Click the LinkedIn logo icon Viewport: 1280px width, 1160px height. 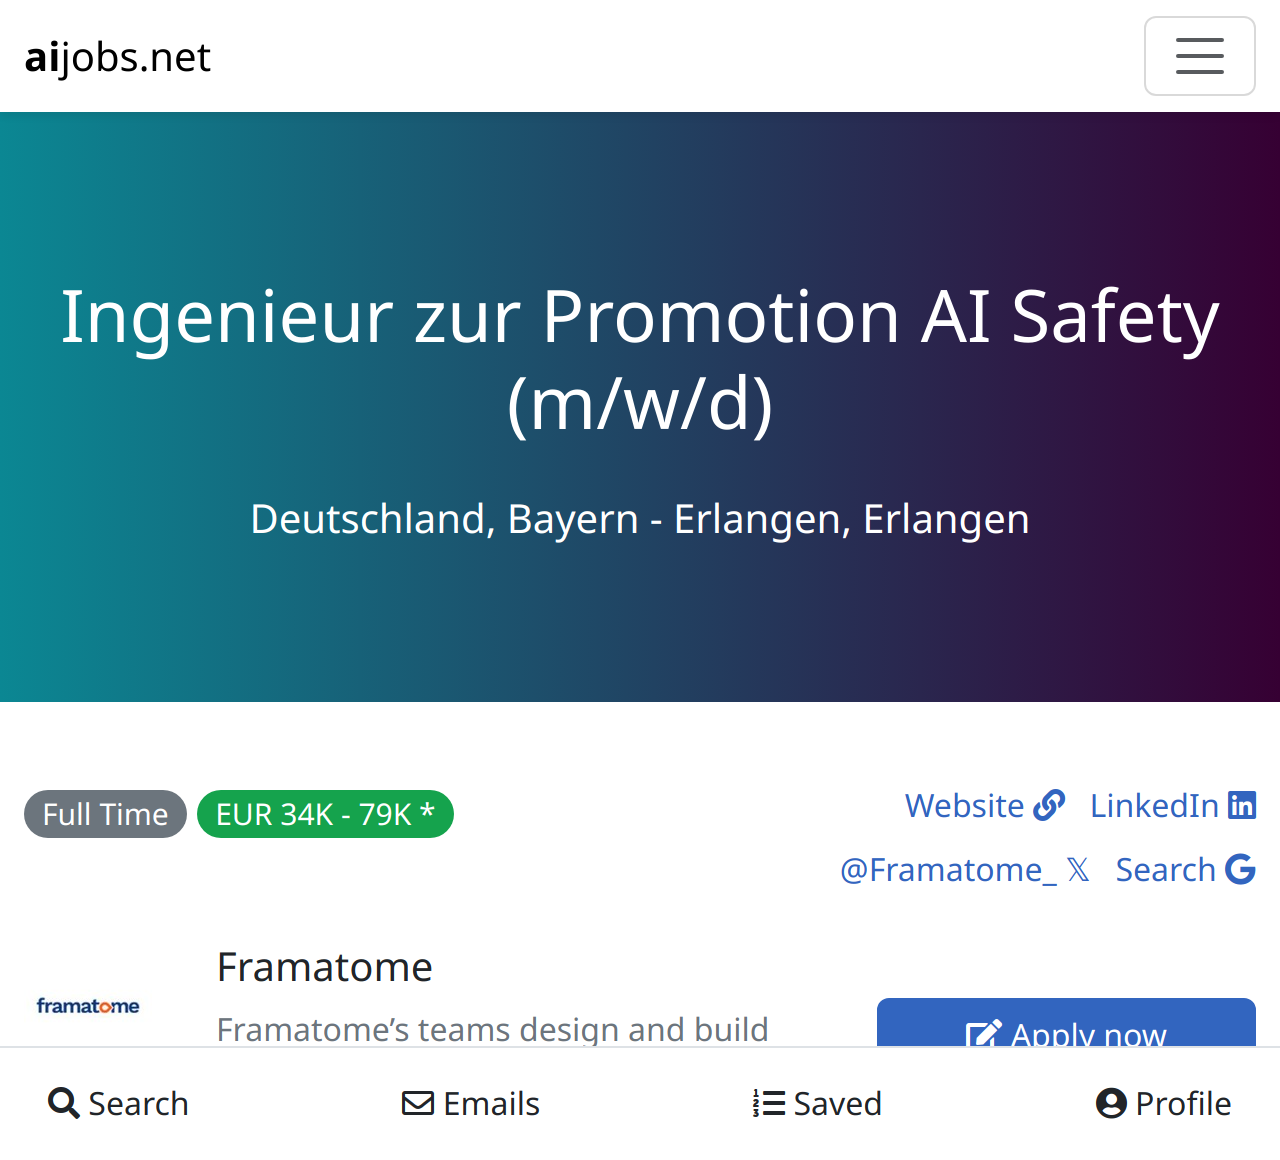(1242, 805)
